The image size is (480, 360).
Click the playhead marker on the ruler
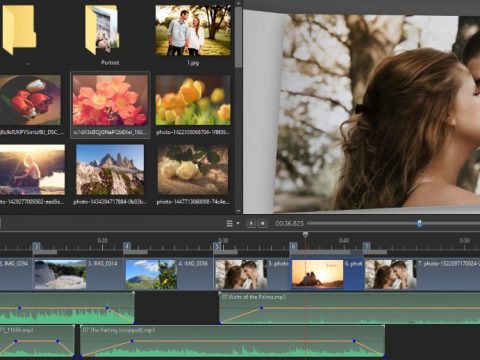(x=305, y=235)
